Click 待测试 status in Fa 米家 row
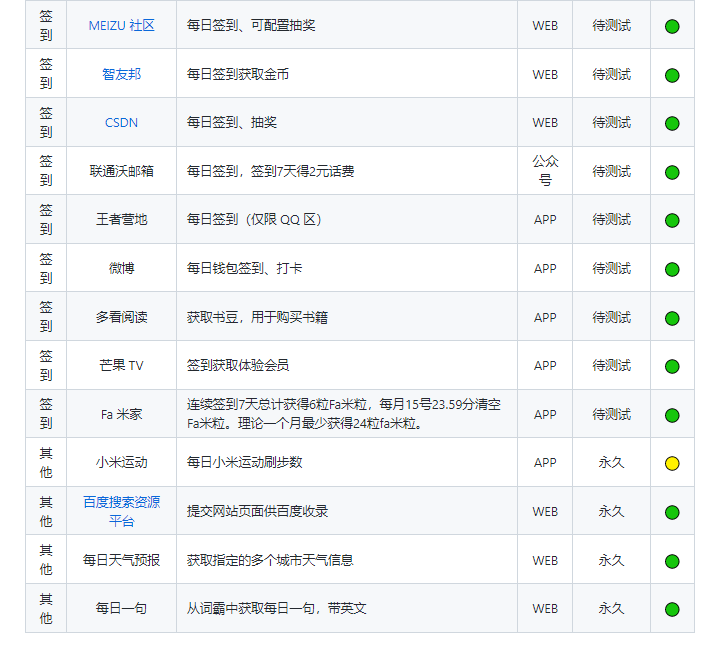The image size is (719, 645). point(611,414)
